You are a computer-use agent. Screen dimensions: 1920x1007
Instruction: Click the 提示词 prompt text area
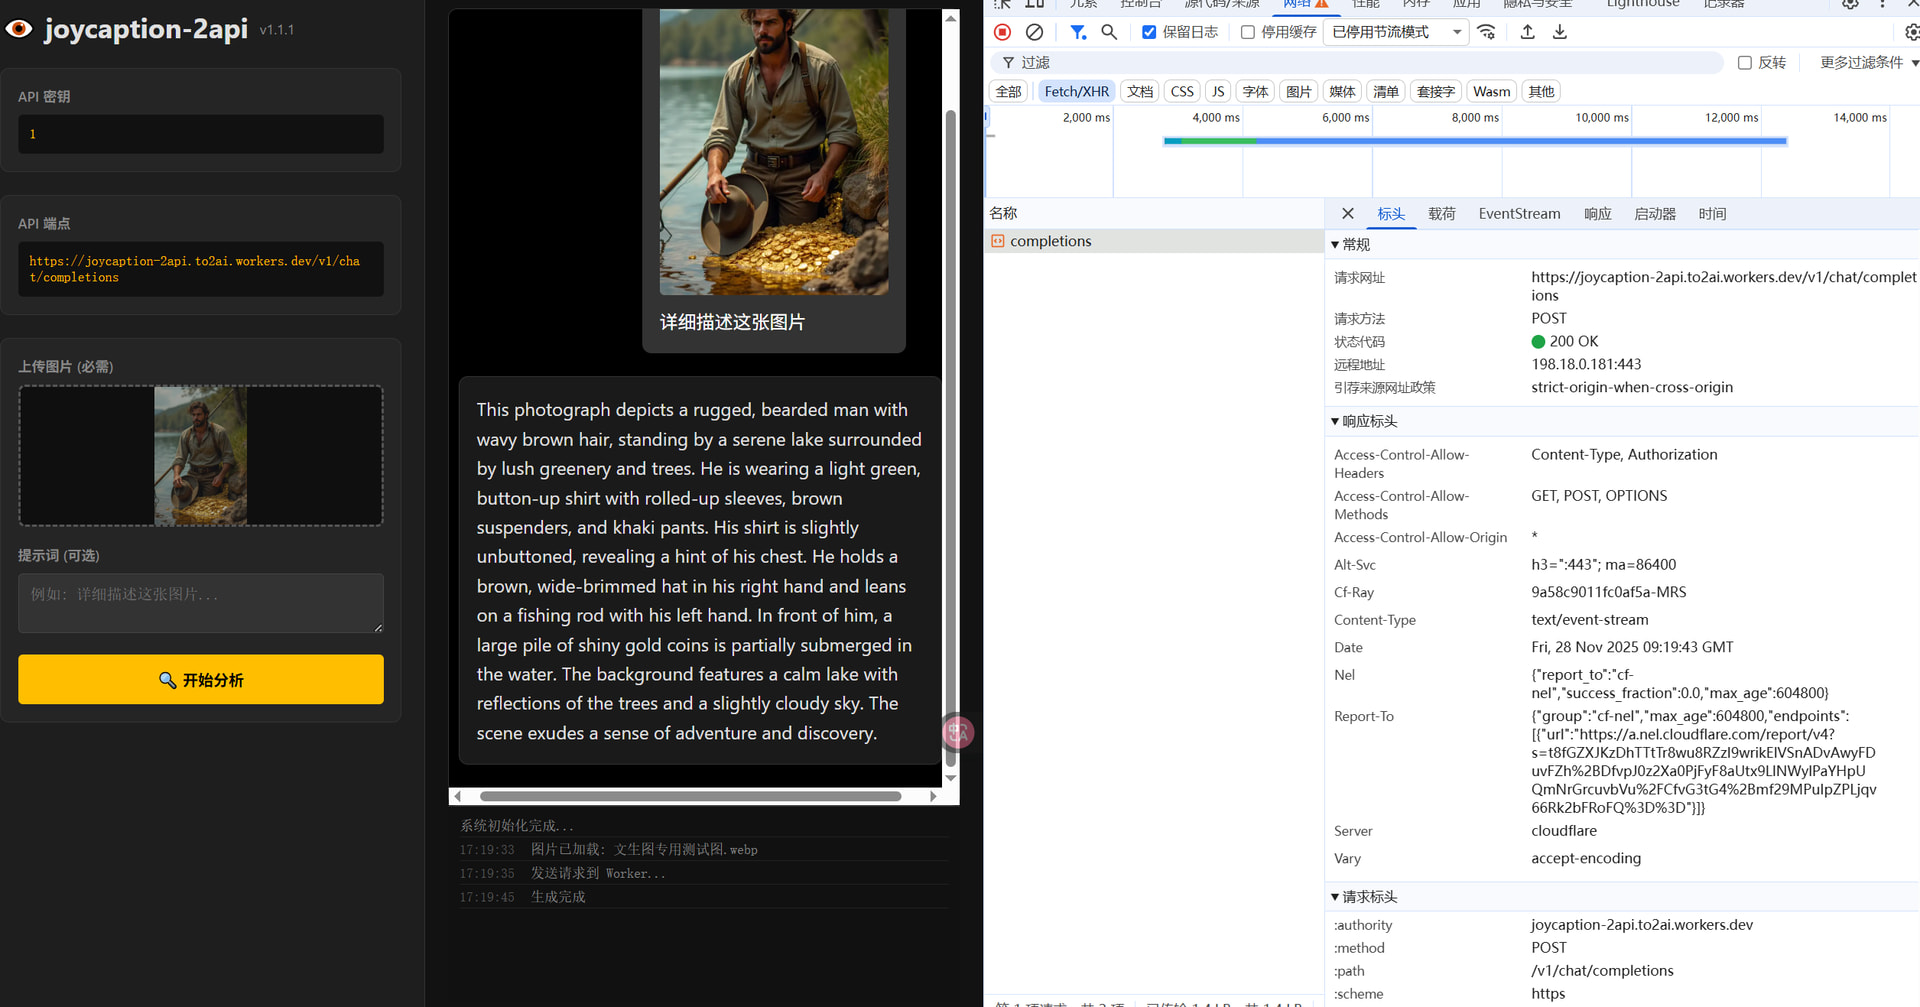pos(201,603)
